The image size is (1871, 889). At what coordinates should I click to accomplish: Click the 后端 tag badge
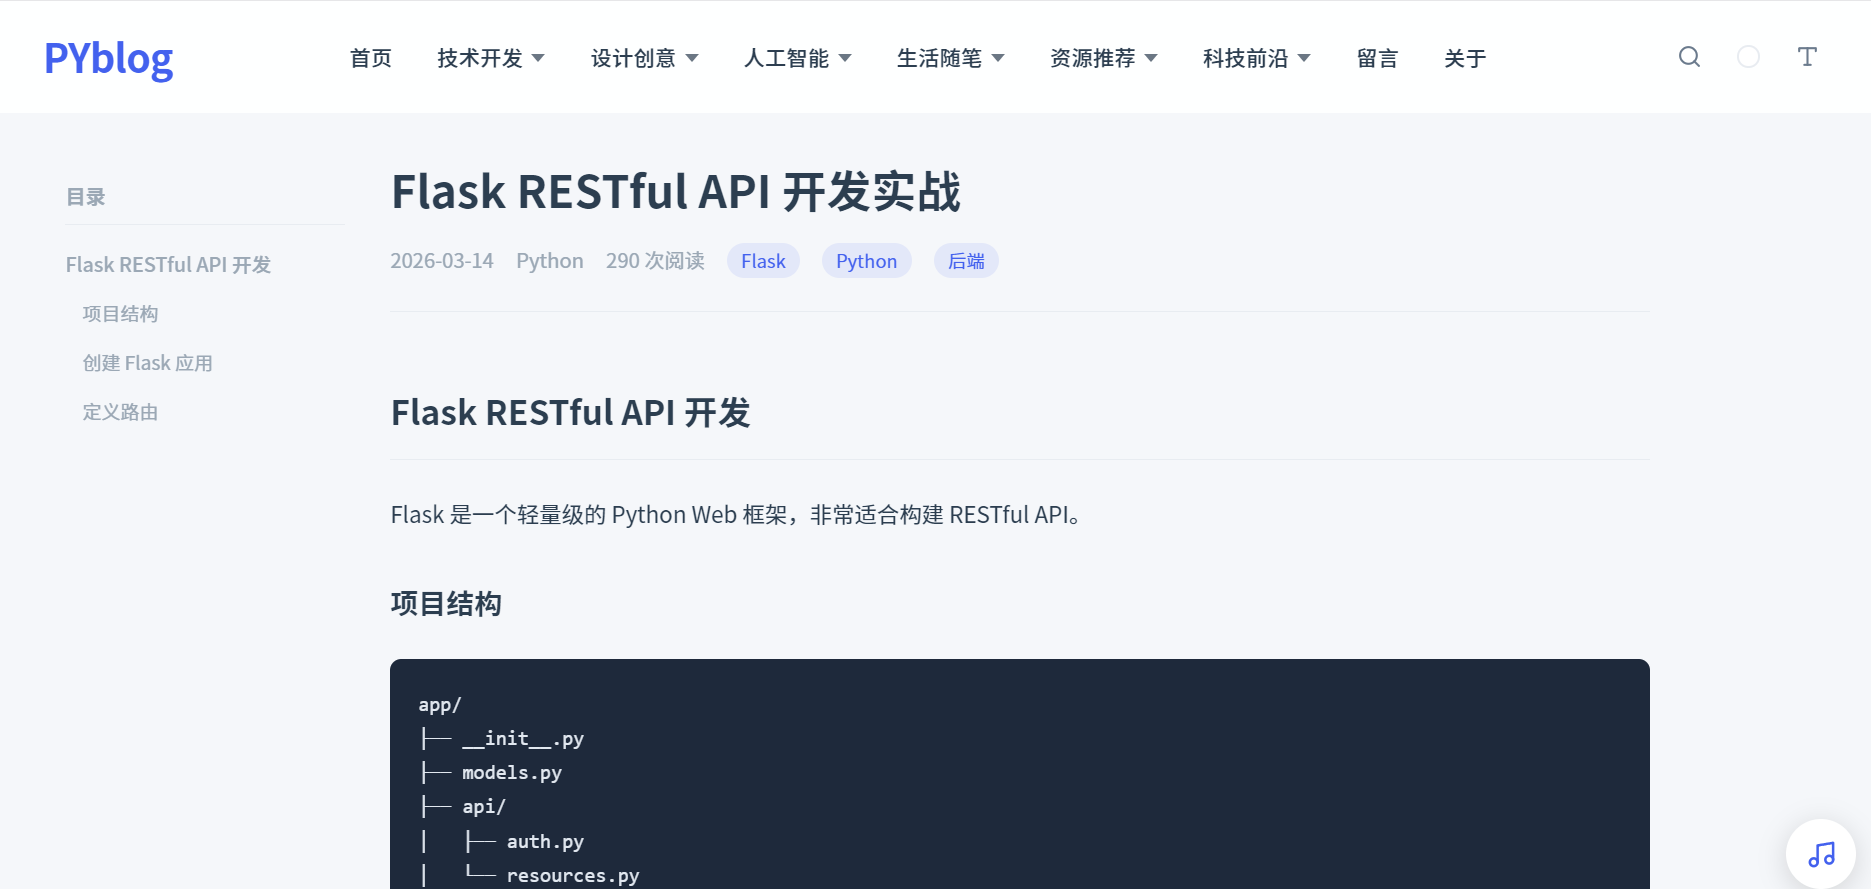click(x=966, y=261)
